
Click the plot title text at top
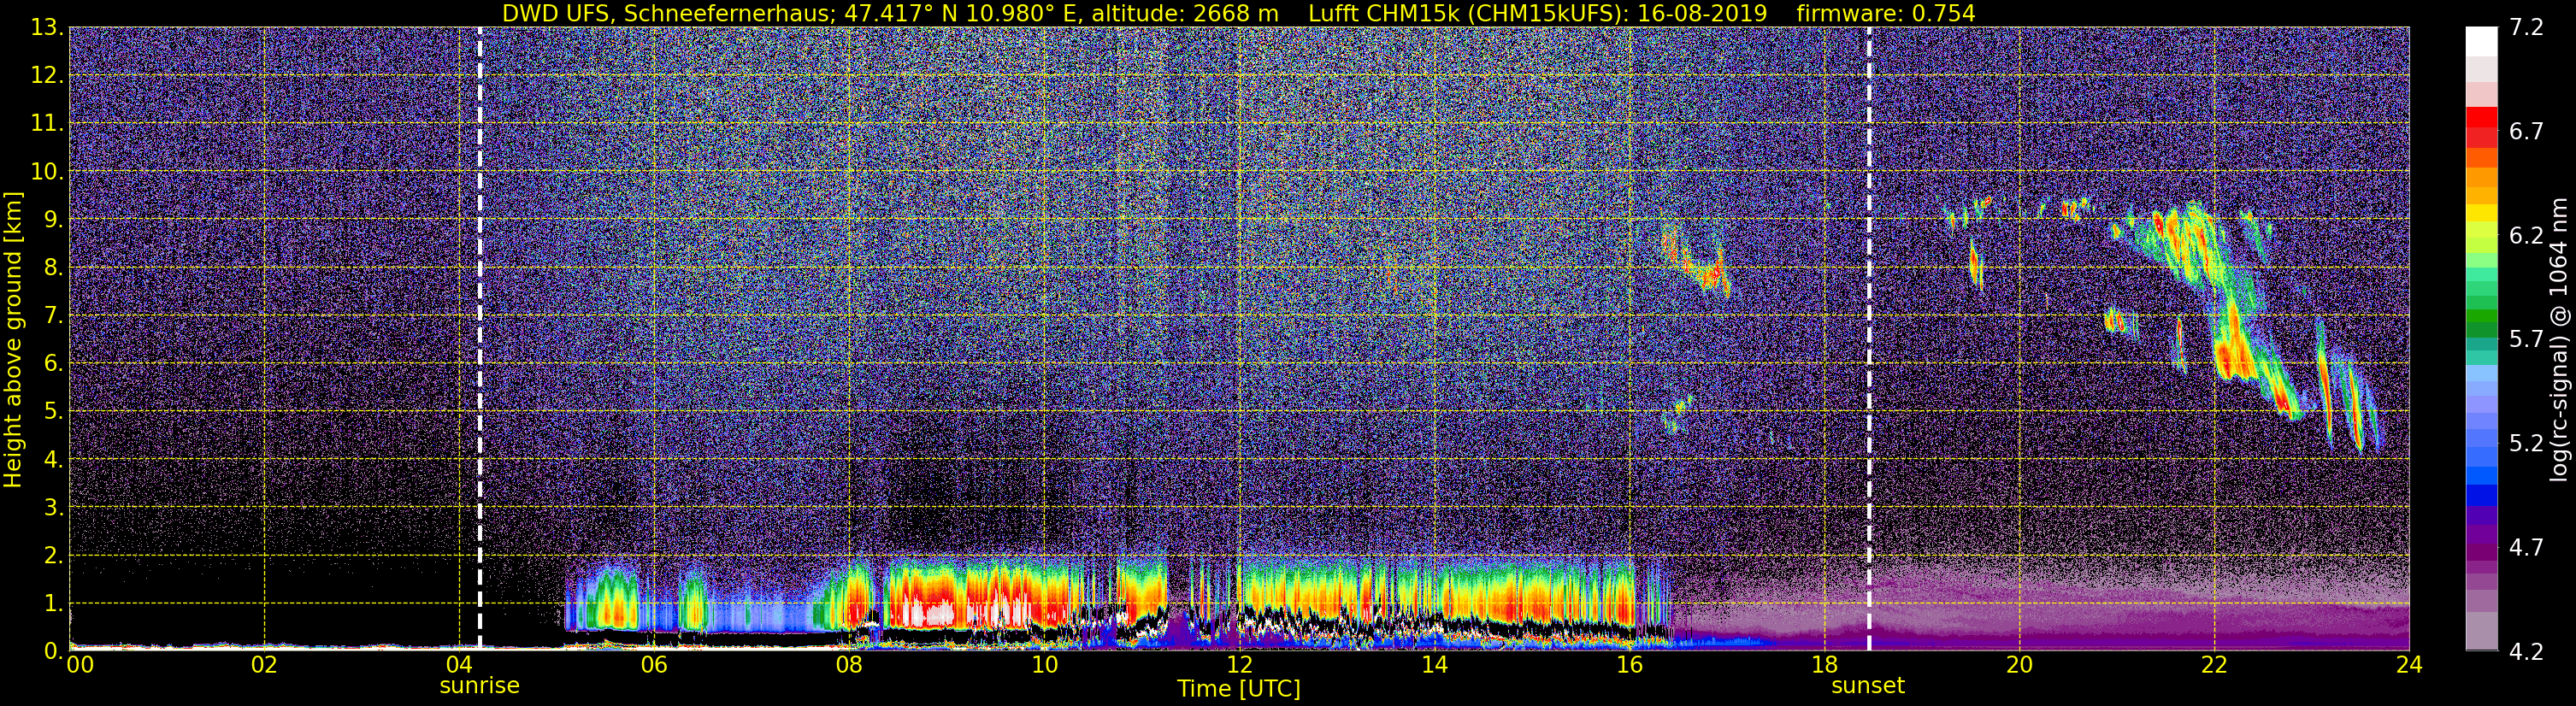pyautogui.click(x=1238, y=13)
